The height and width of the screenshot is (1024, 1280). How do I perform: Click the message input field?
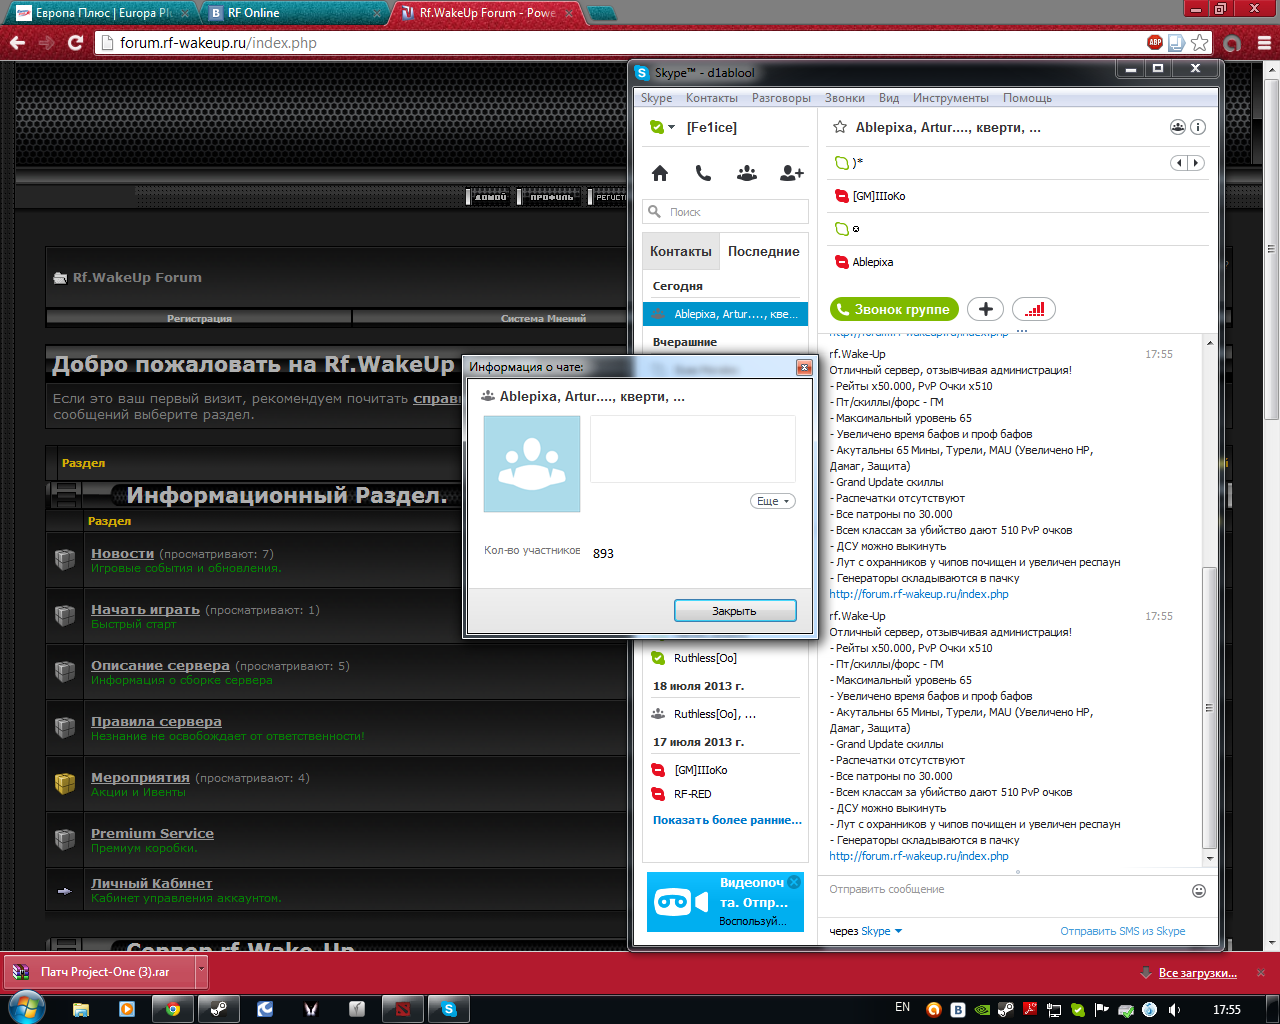(x=1005, y=890)
